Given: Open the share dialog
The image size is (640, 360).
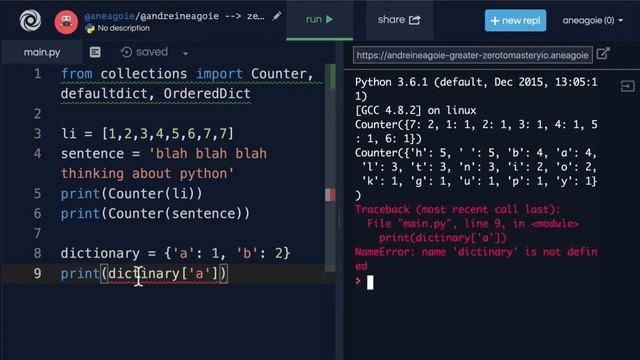Looking at the screenshot, I should [x=399, y=20].
